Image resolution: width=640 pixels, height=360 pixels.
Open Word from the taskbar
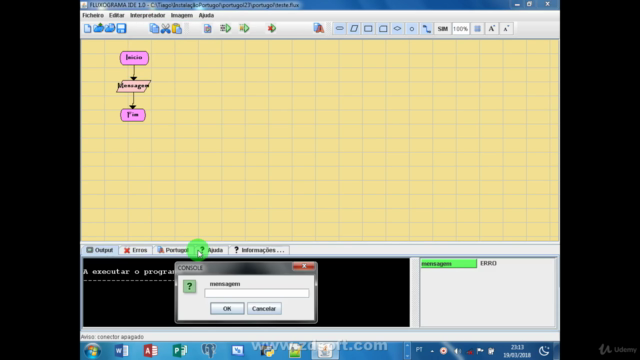point(121,351)
